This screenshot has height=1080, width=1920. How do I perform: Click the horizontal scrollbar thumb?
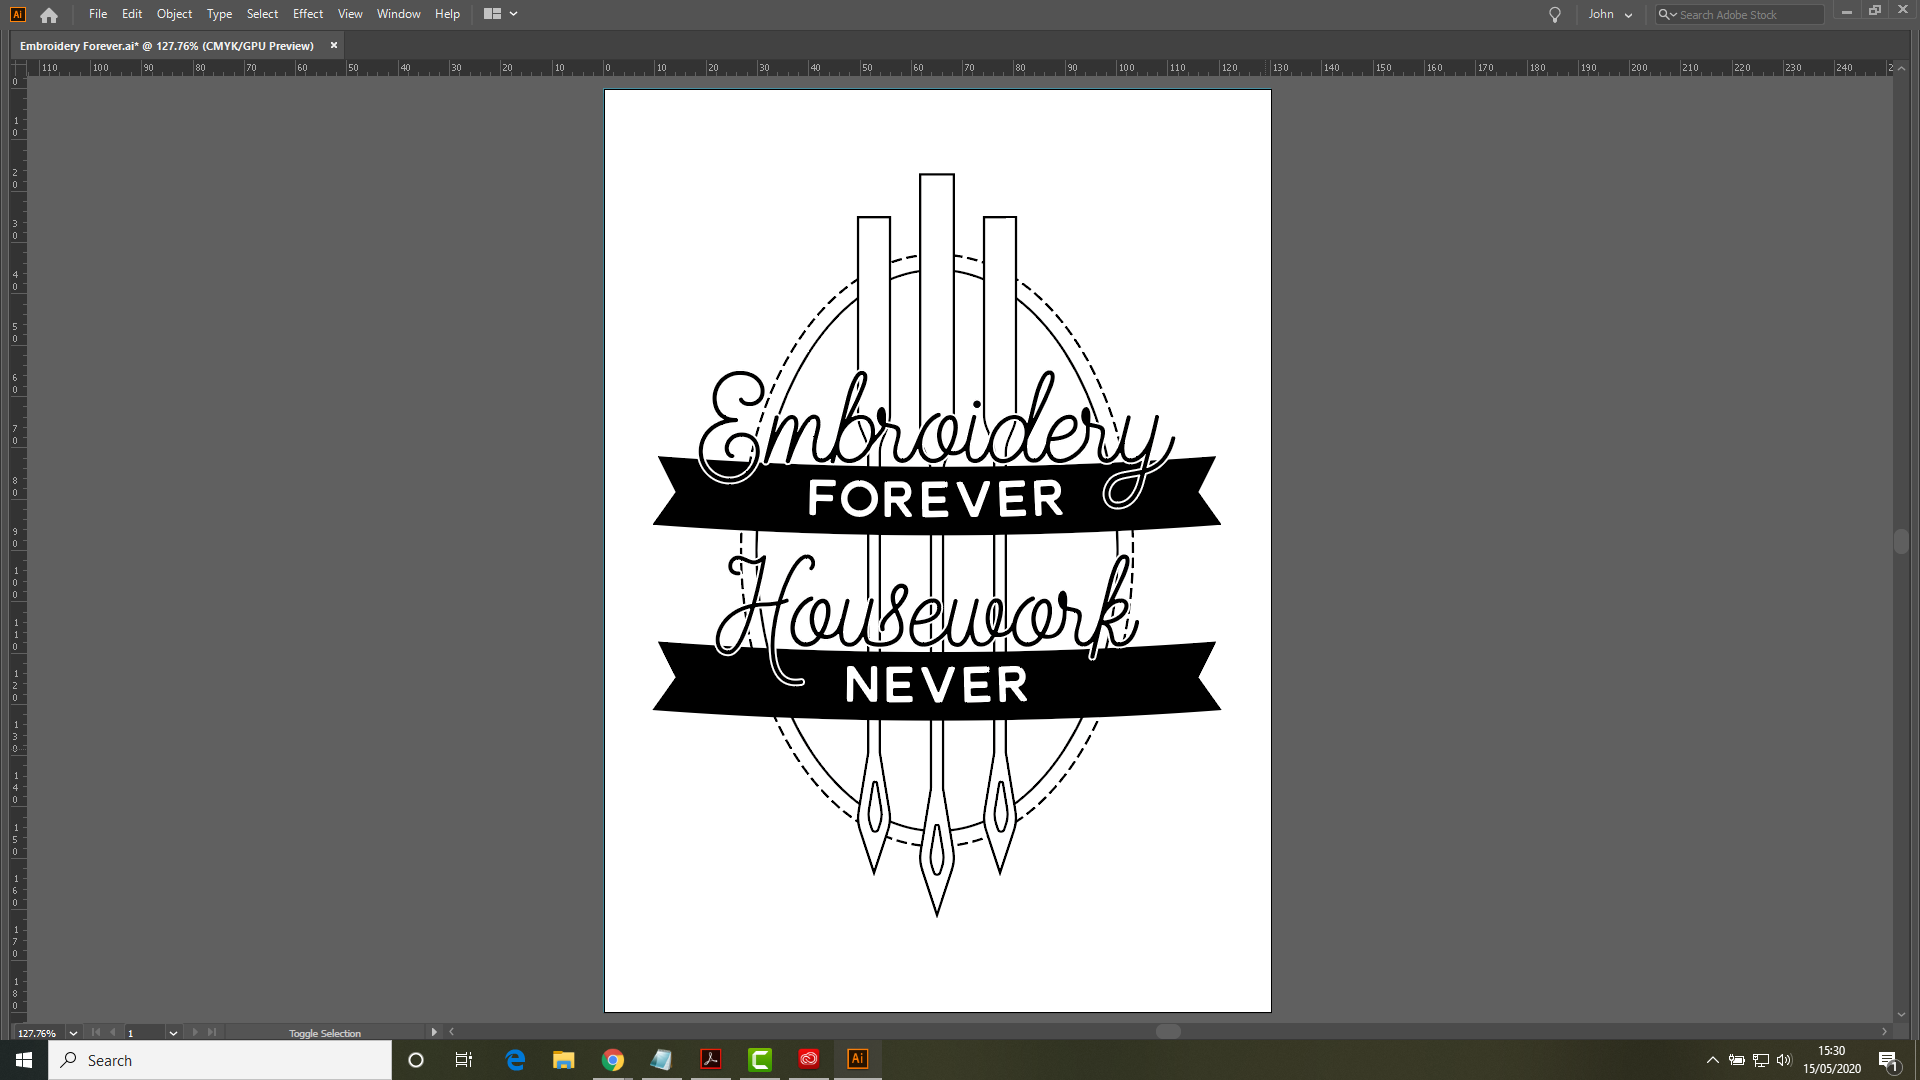[1168, 1032]
